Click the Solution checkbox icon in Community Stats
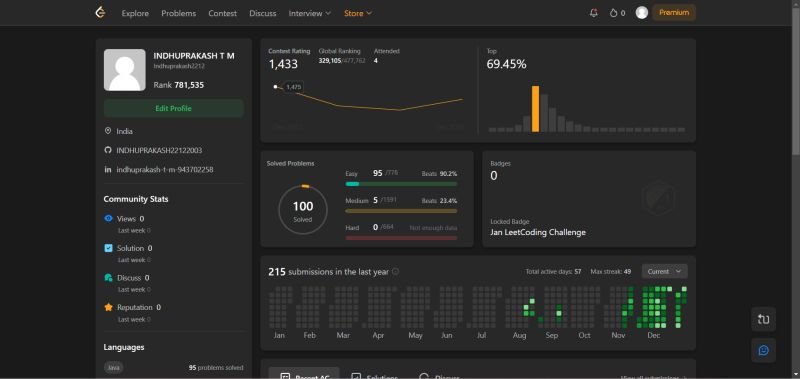800x379 pixels. pos(108,248)
